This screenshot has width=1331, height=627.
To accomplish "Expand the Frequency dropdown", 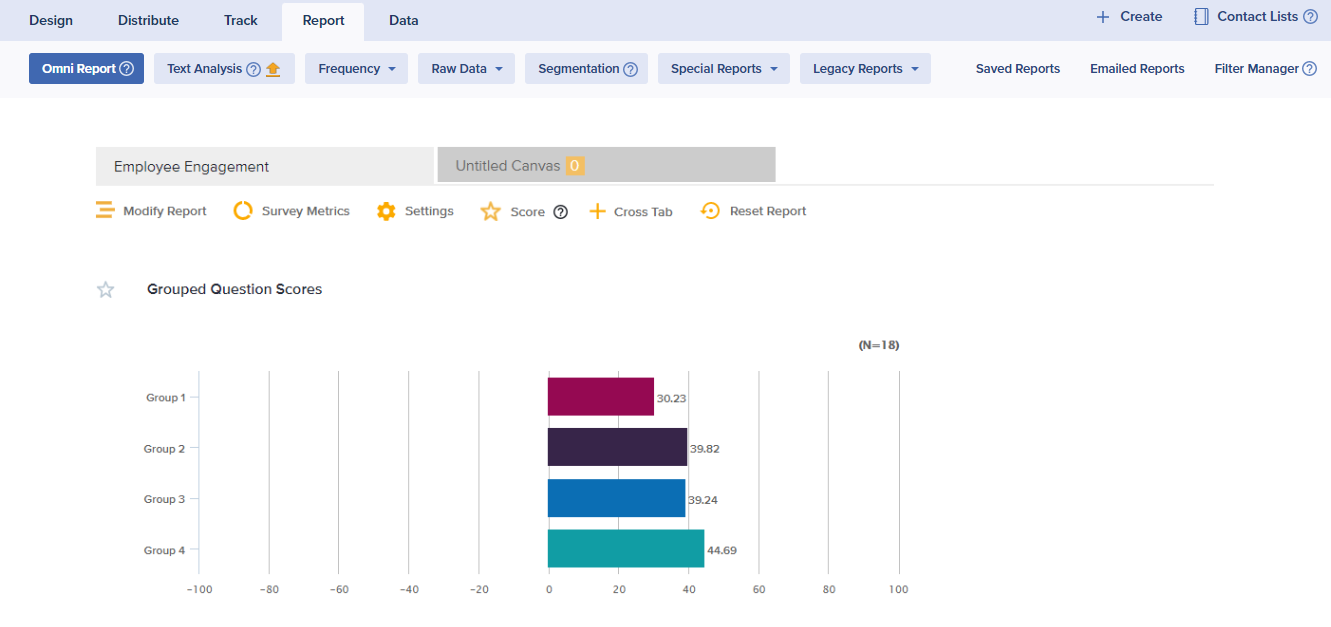I will click(x=356, y=69).
